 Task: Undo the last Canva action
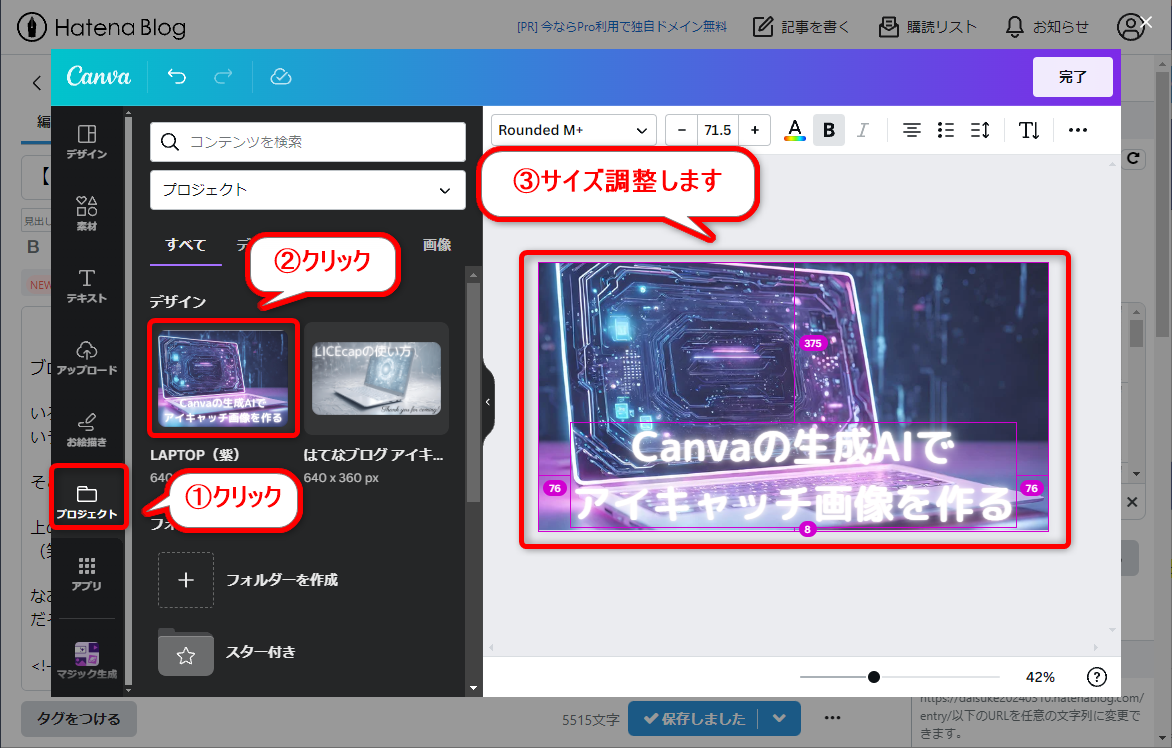tap(176, 76)
